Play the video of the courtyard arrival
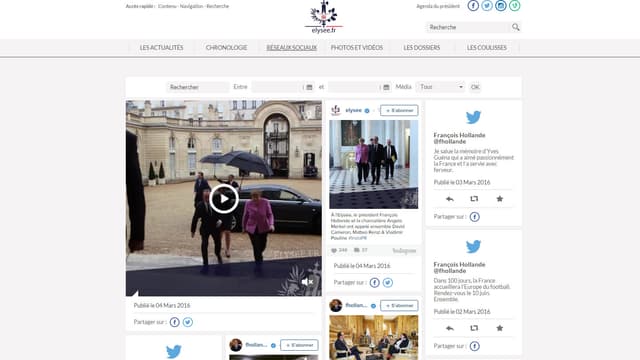640x360 pixels. coord(224,199)
